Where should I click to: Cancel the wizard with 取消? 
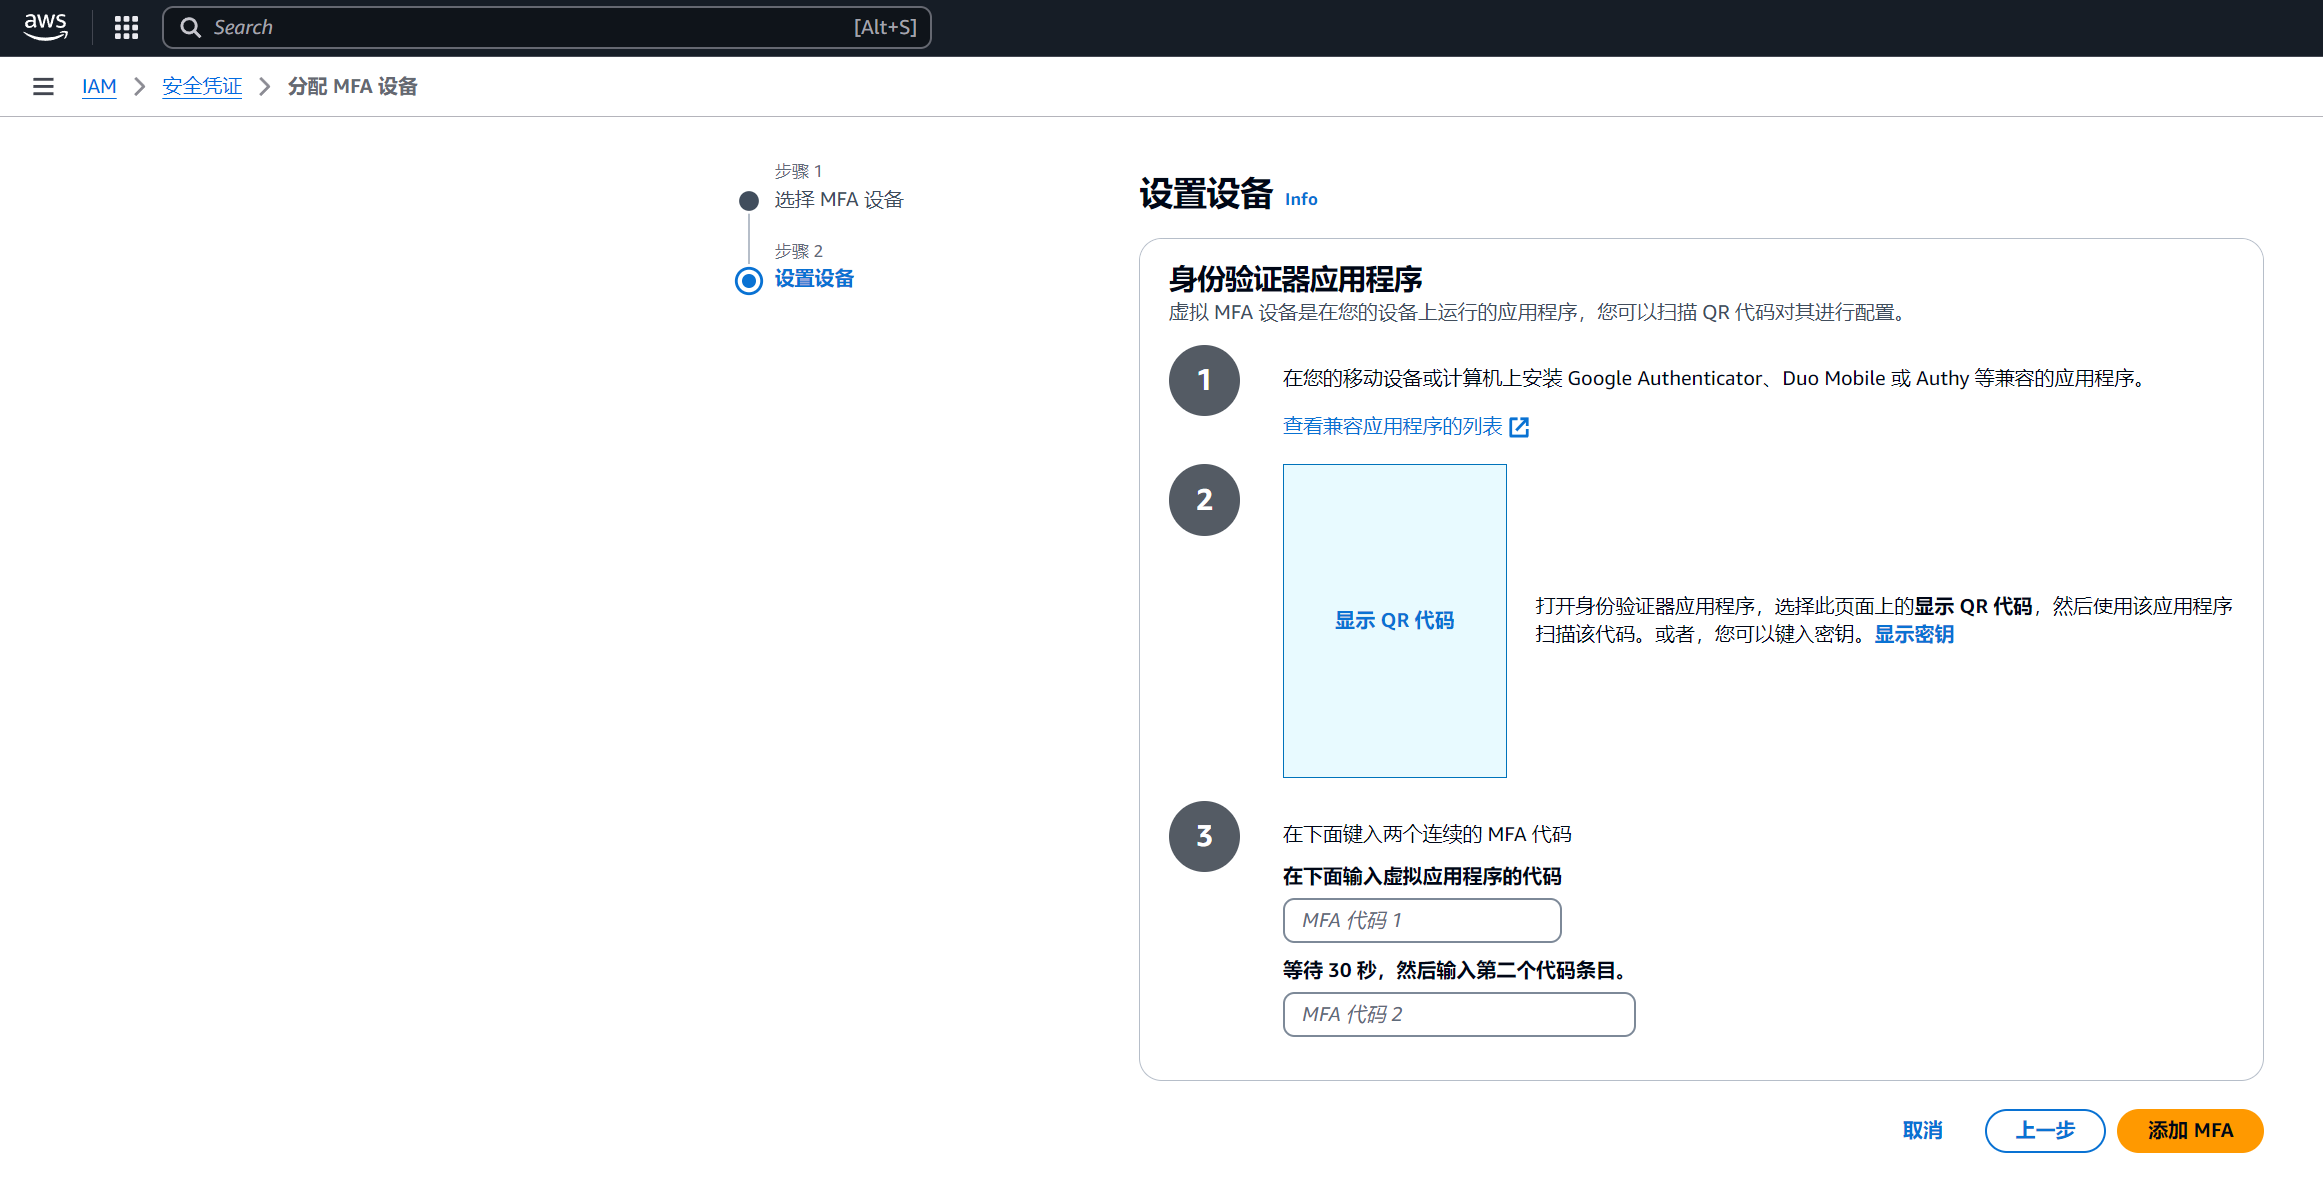[x=1922, y=1130]
